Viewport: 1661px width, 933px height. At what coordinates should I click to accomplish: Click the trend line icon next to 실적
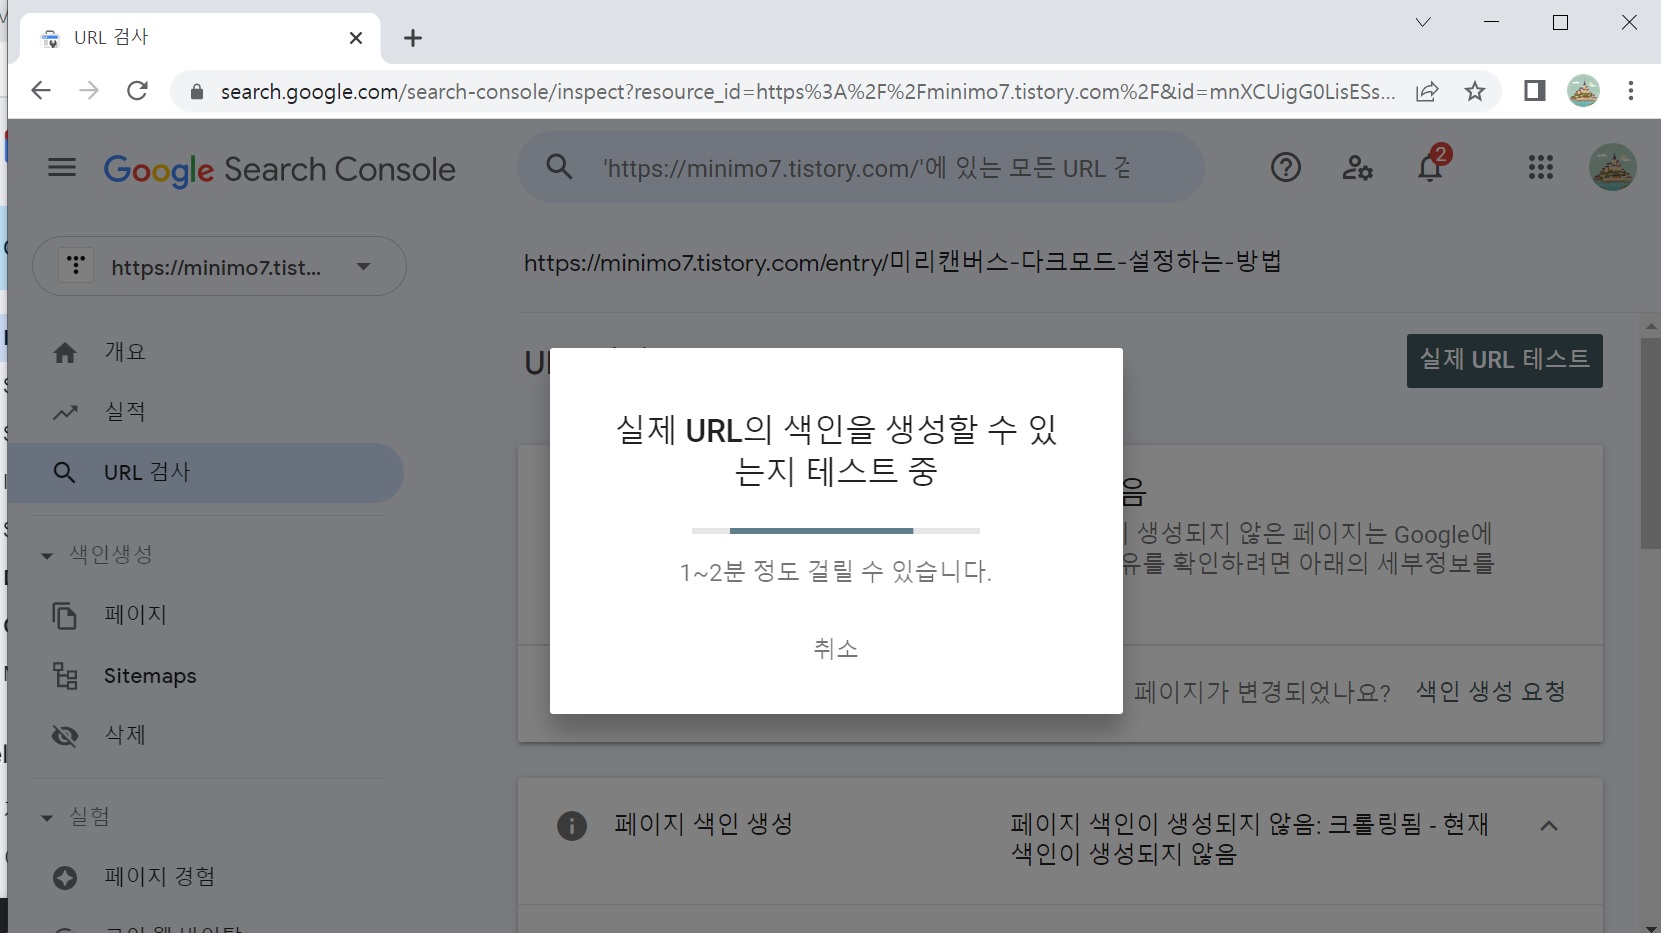pyautogui.click(x=65, y=412)
